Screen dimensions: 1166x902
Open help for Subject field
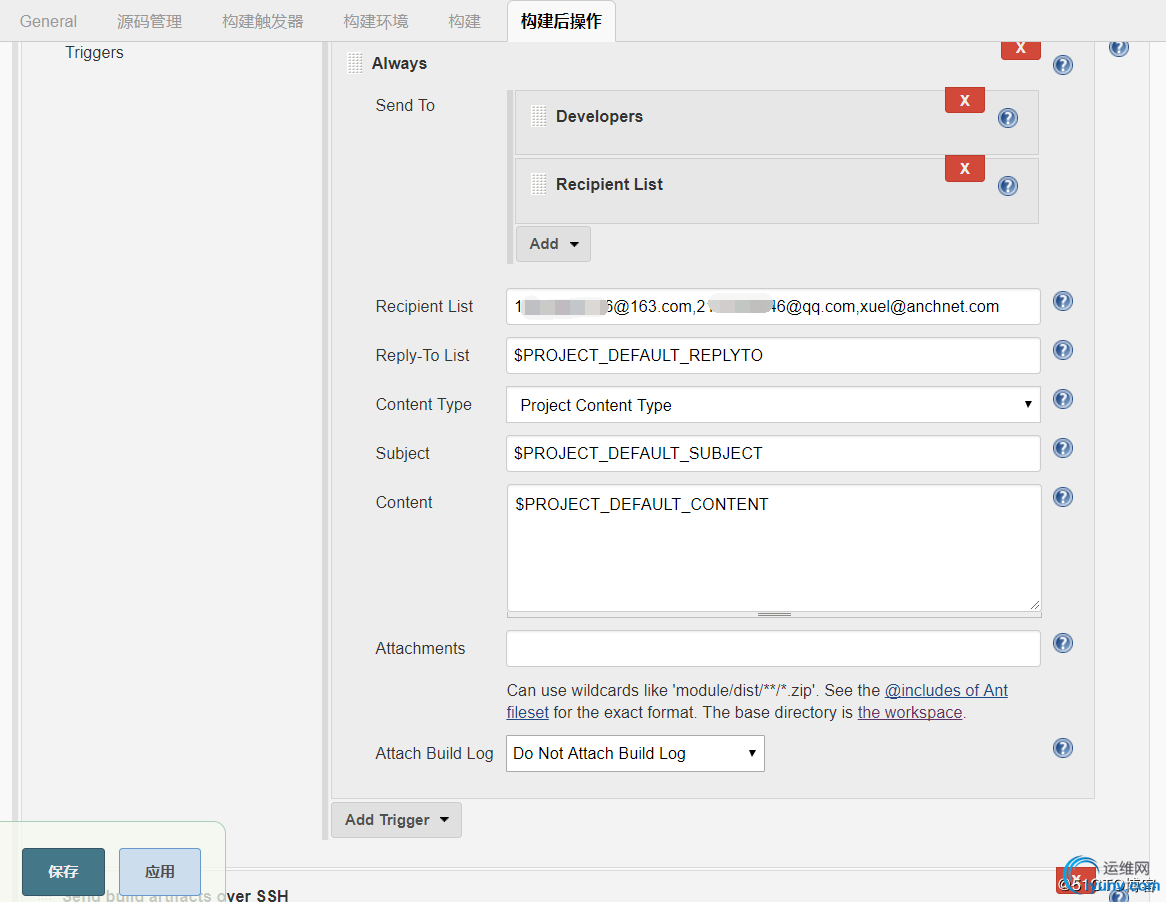click(1063, 448)
